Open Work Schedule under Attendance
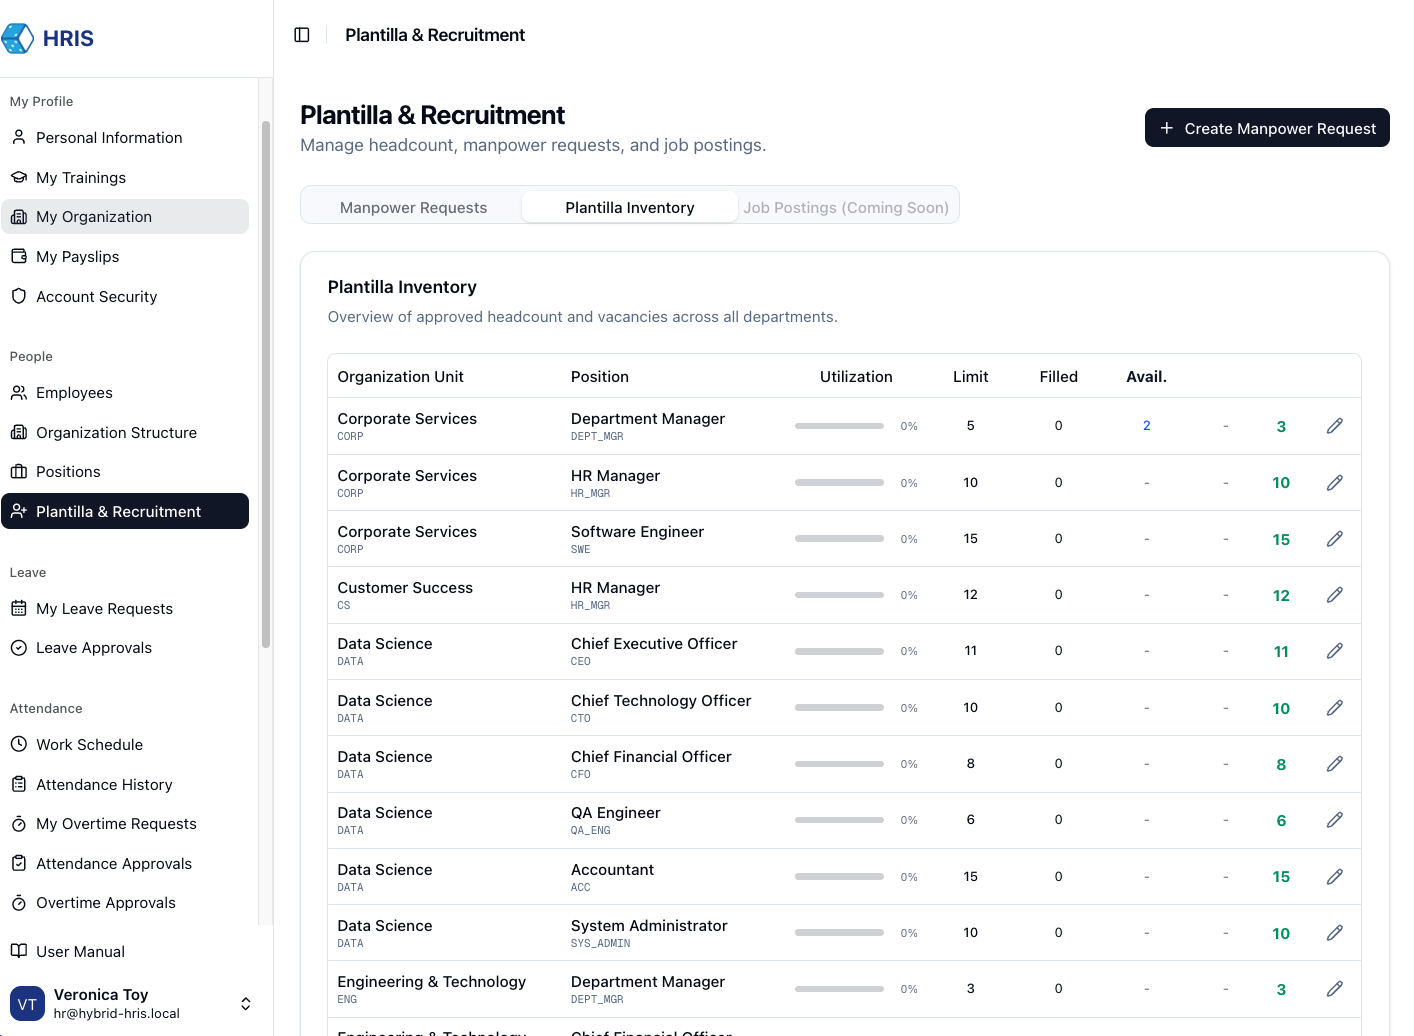The width and height of the screenshot is (1414, 1036). pyautogui.click(x=89, y=744)
